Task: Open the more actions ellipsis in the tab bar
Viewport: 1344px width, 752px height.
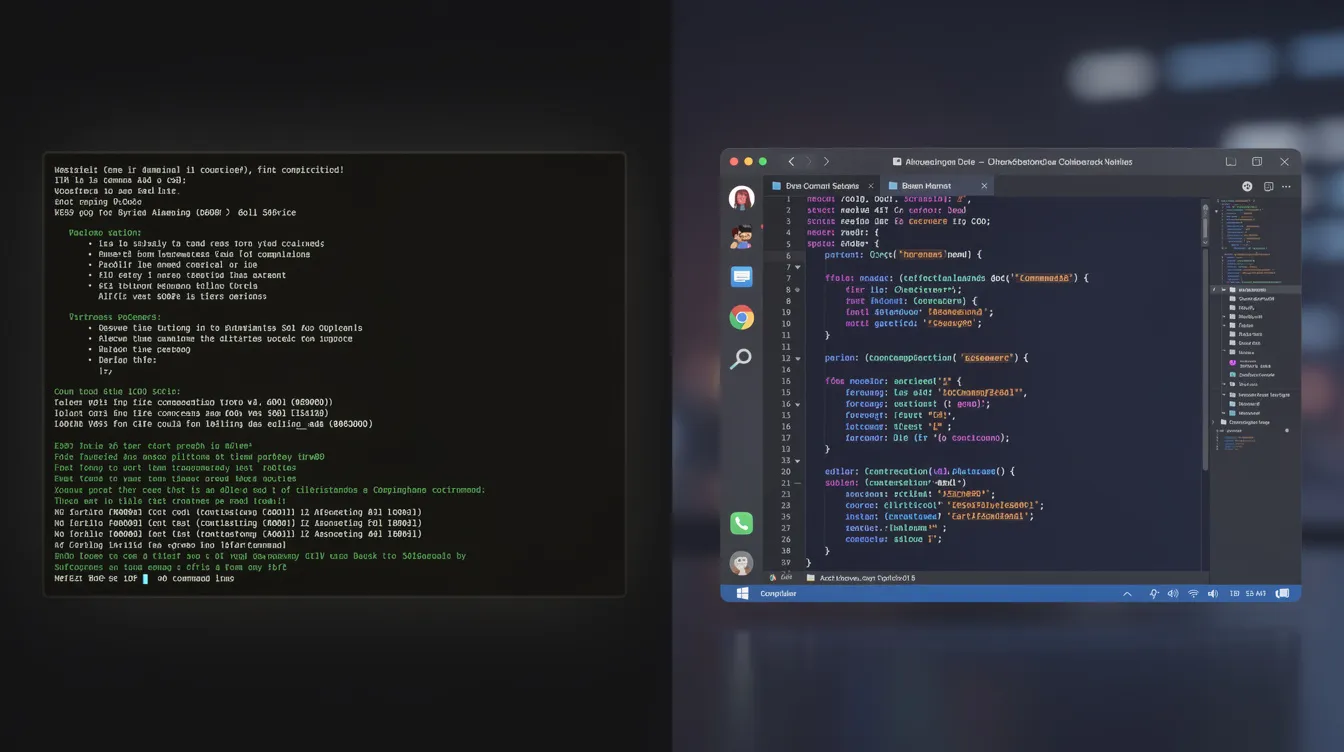Action: click(x=1287, y=186)
